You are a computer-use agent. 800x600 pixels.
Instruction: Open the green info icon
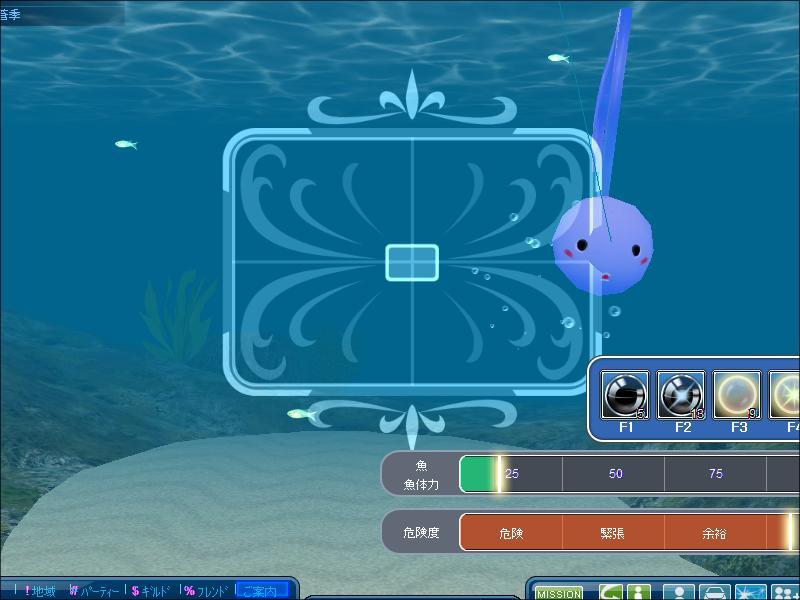639,592
